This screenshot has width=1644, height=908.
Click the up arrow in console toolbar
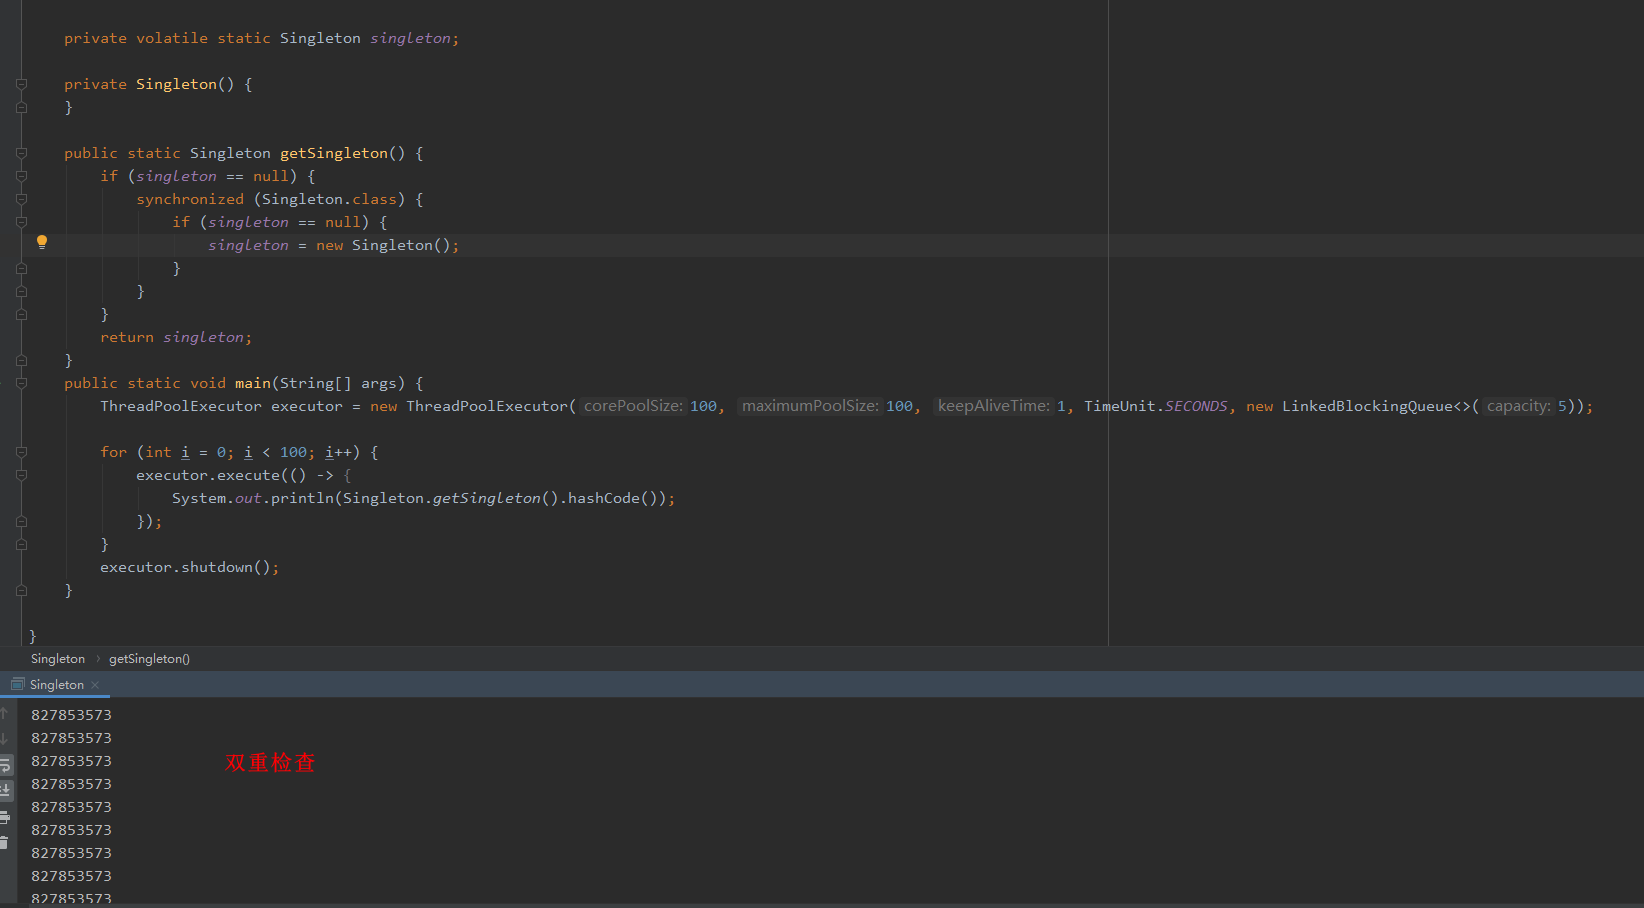coord(4,714)
